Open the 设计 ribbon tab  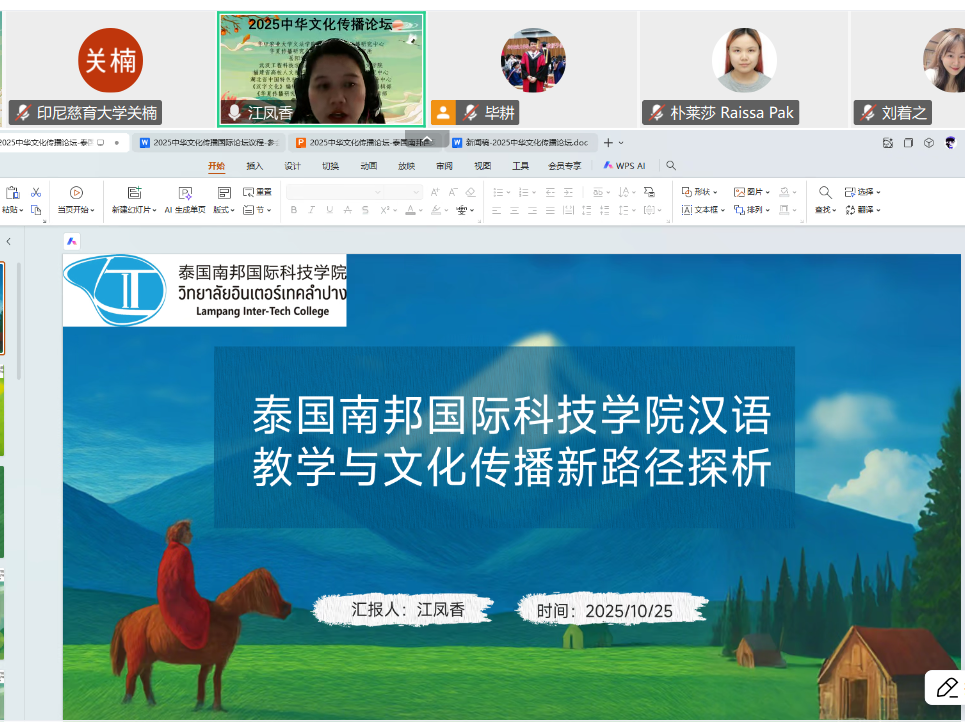point(292,166)
